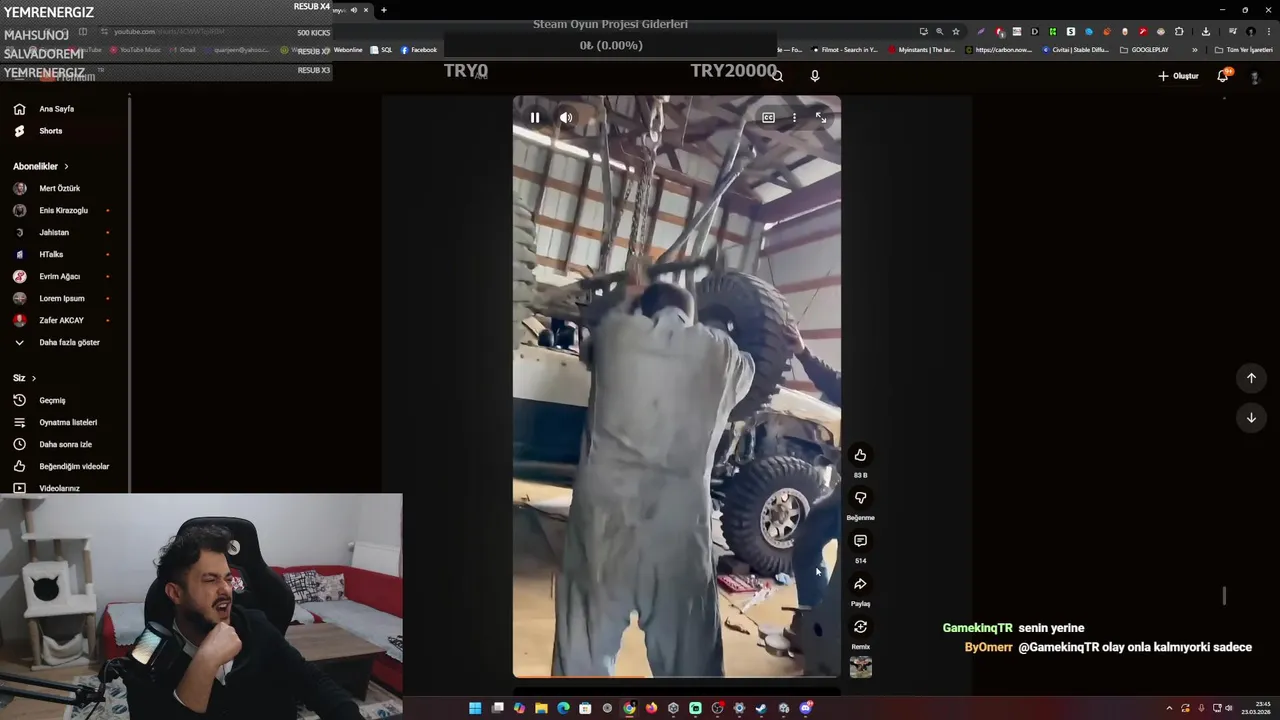
Task: Go to the next Short with down arrow
Action: 1251,418
